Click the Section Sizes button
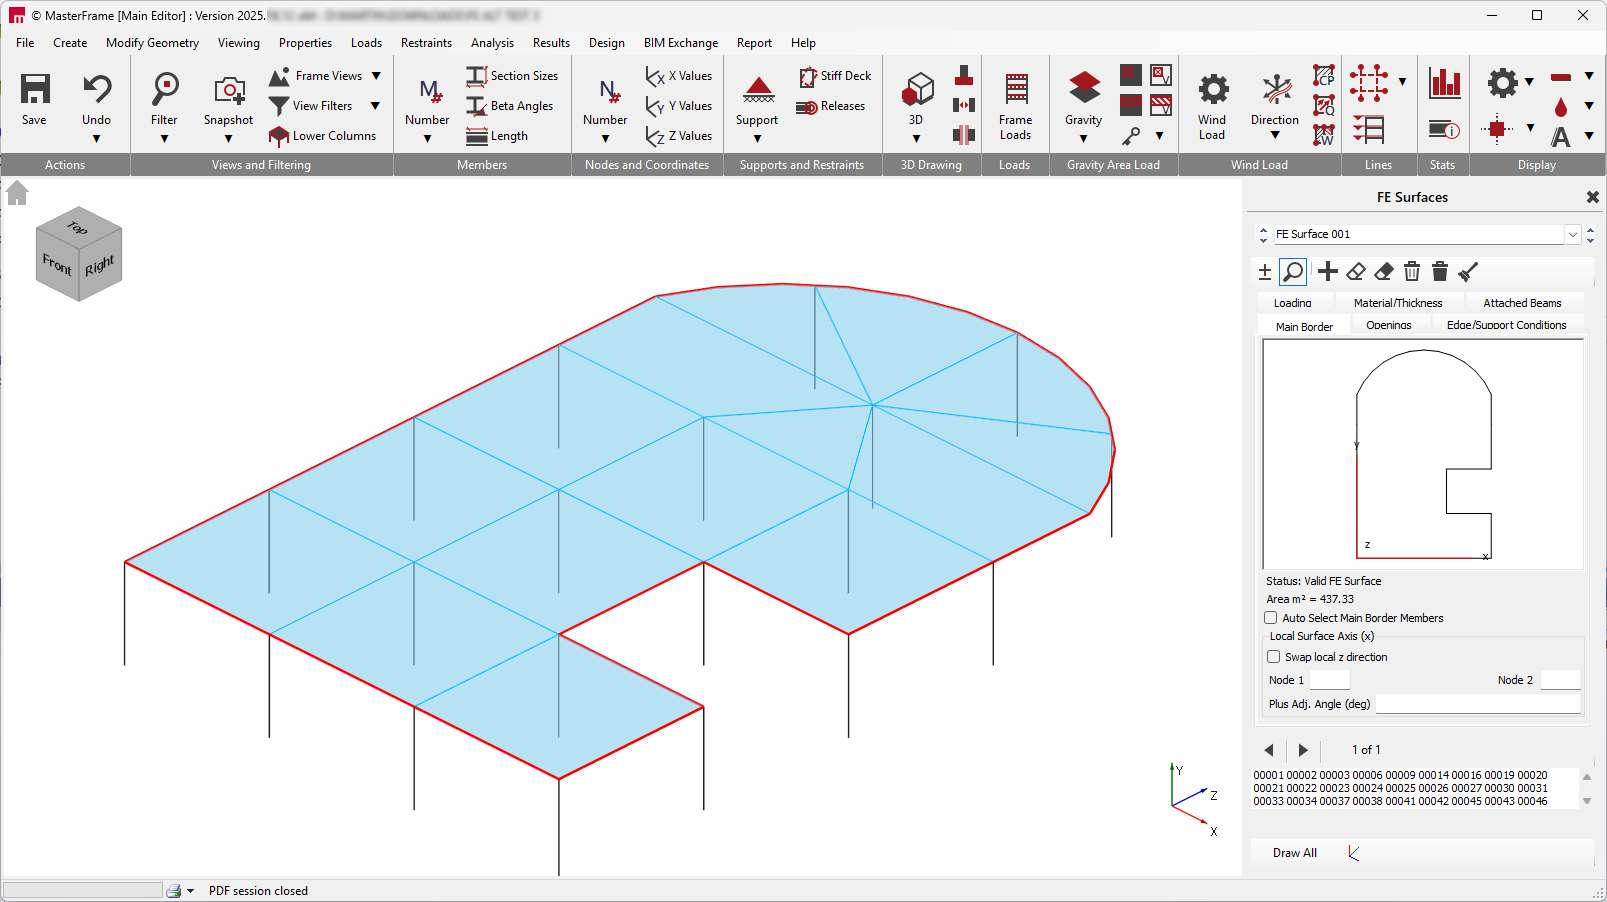Image resolution: width=1607 pixels, height=902 pixels. pos(513,76)
